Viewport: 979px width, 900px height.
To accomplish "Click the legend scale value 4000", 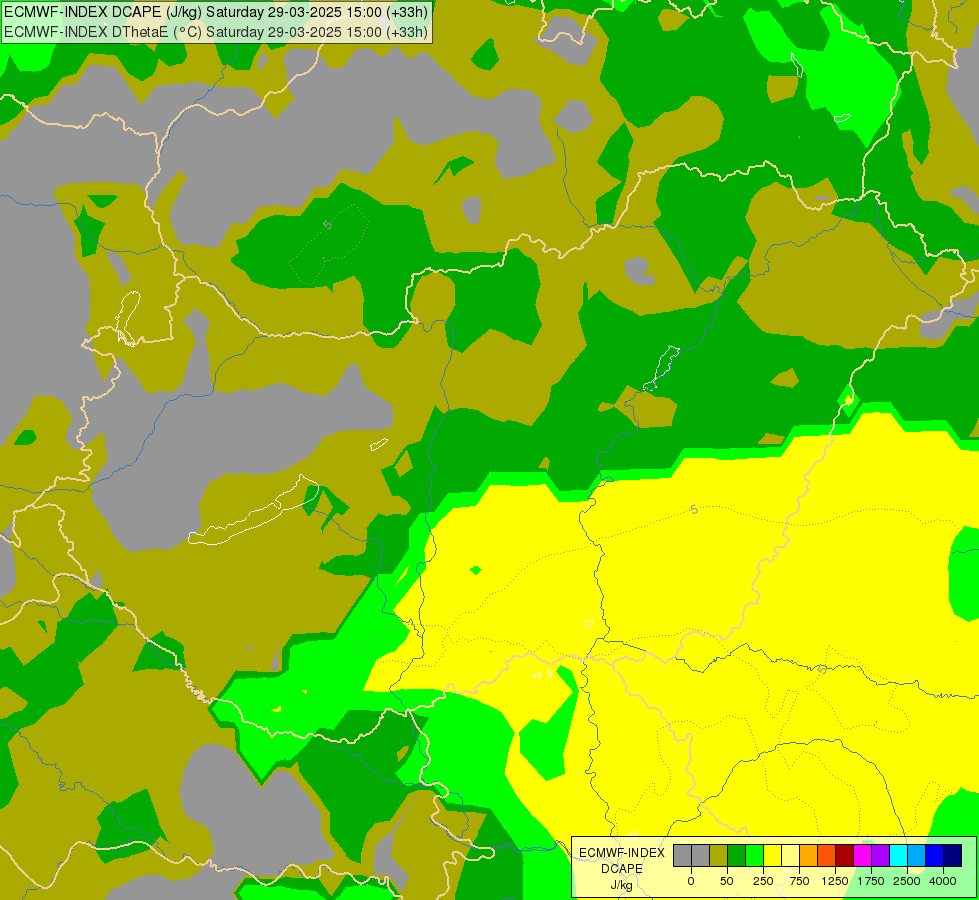I will click(943, 881).
